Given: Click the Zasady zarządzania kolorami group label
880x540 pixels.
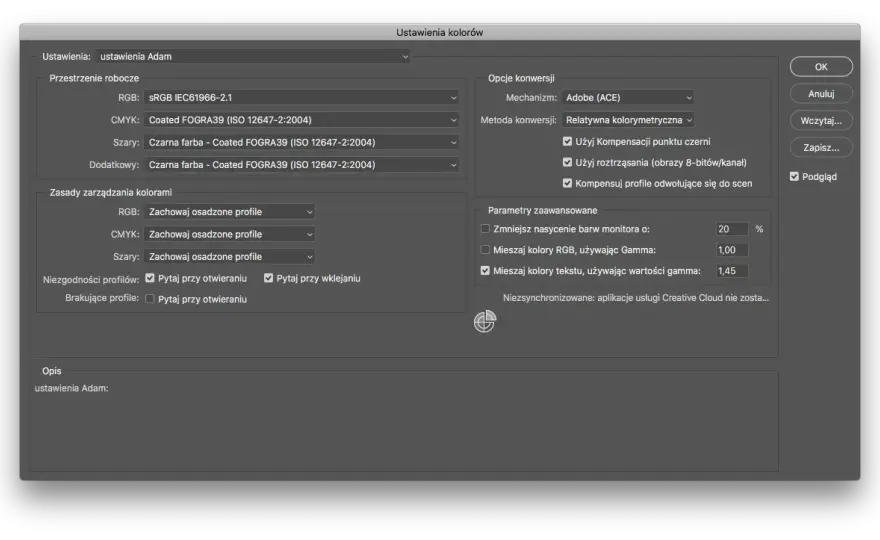Looking at the screenshot, I should 111,193.
